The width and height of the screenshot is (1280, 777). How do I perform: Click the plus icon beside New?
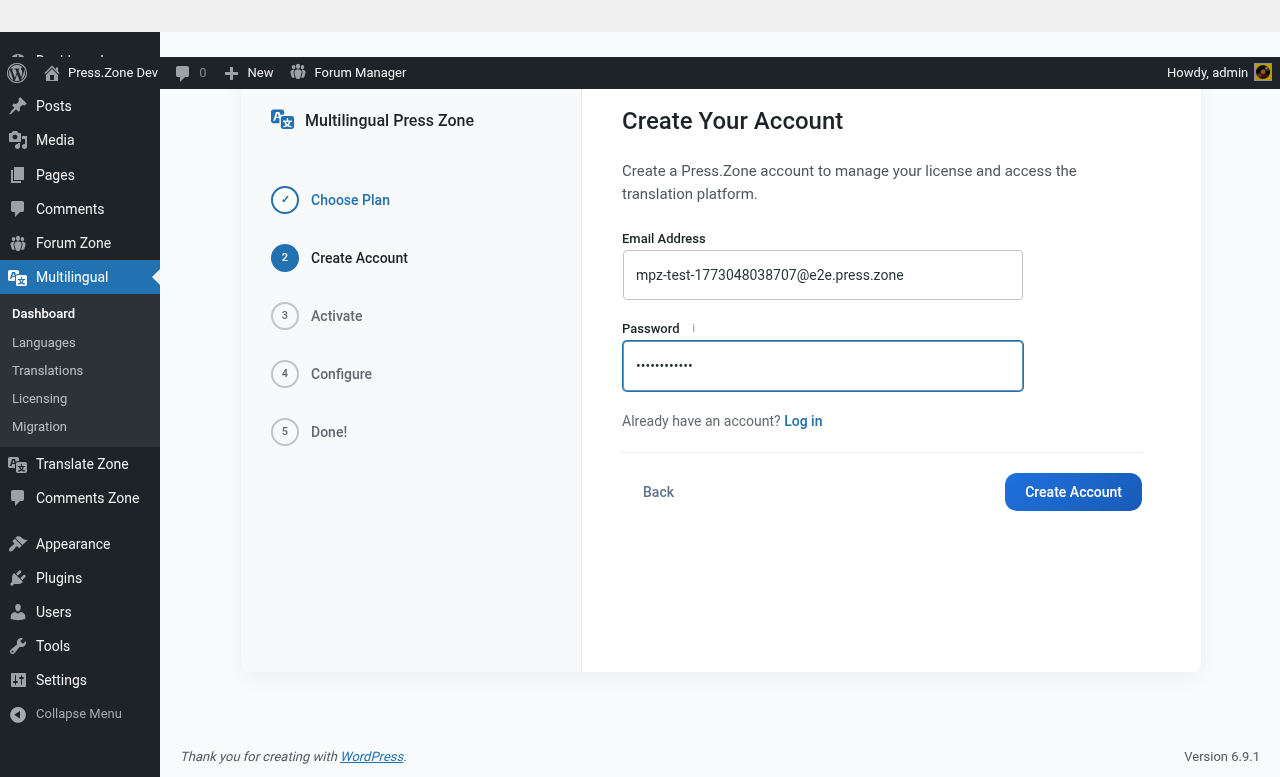click(231, 73)
